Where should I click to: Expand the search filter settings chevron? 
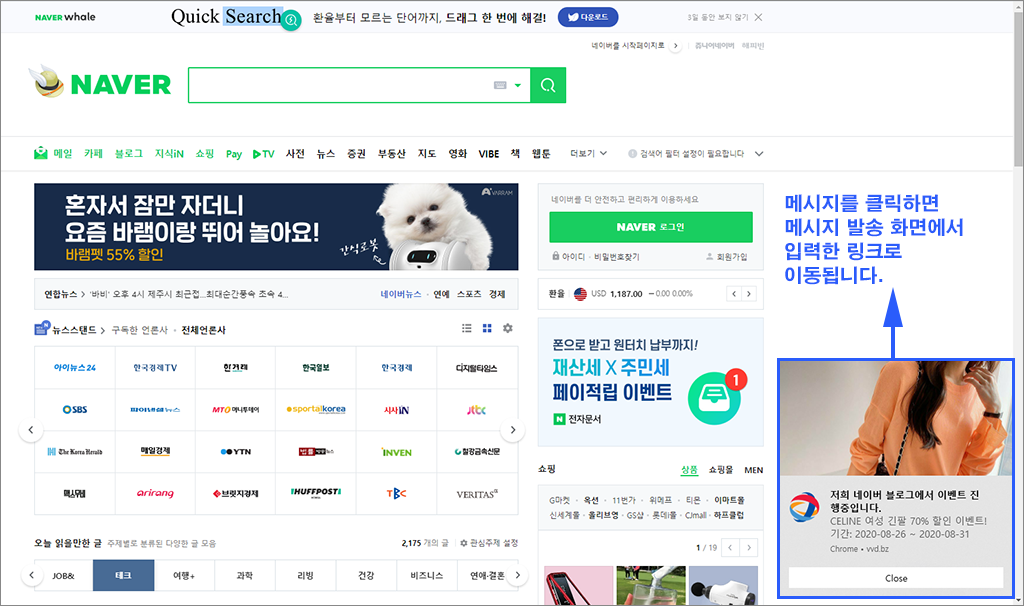[x=759, y=153]
